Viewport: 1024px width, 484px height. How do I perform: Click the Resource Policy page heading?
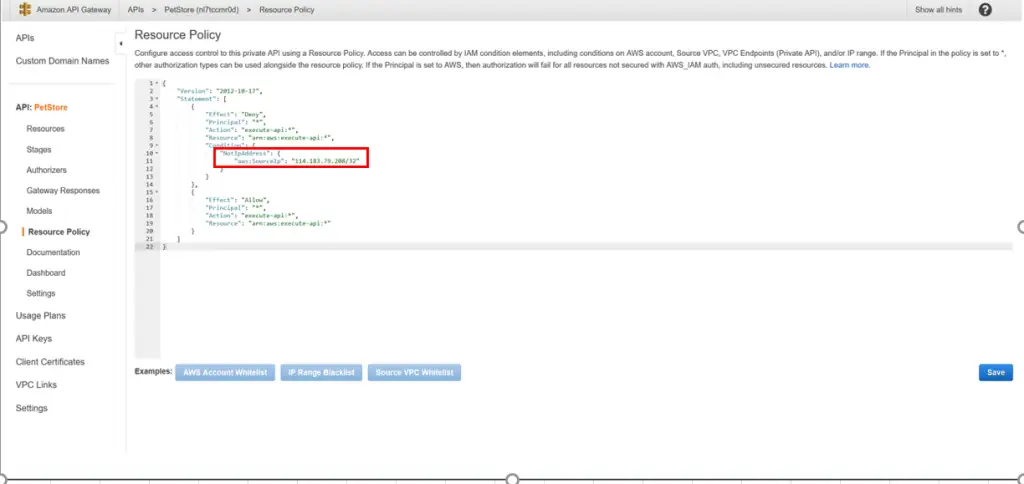[178, 35]
